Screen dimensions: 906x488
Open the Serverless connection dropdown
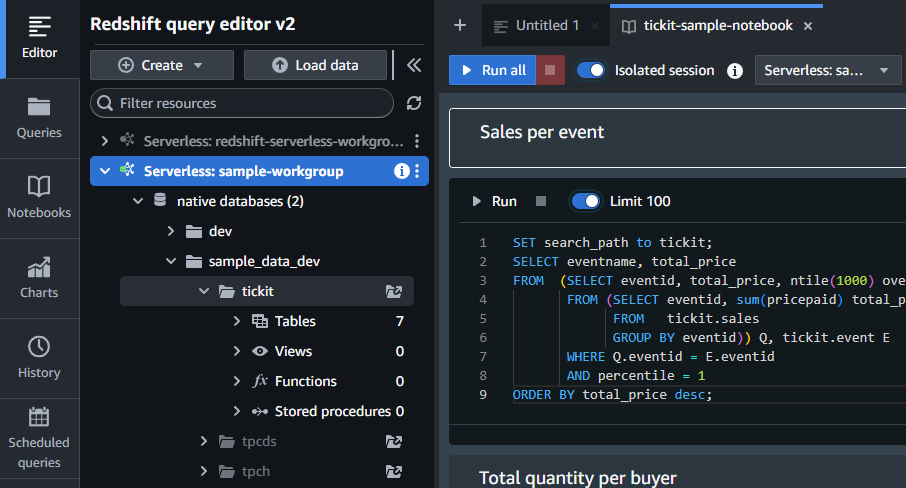tap(827, 70)
